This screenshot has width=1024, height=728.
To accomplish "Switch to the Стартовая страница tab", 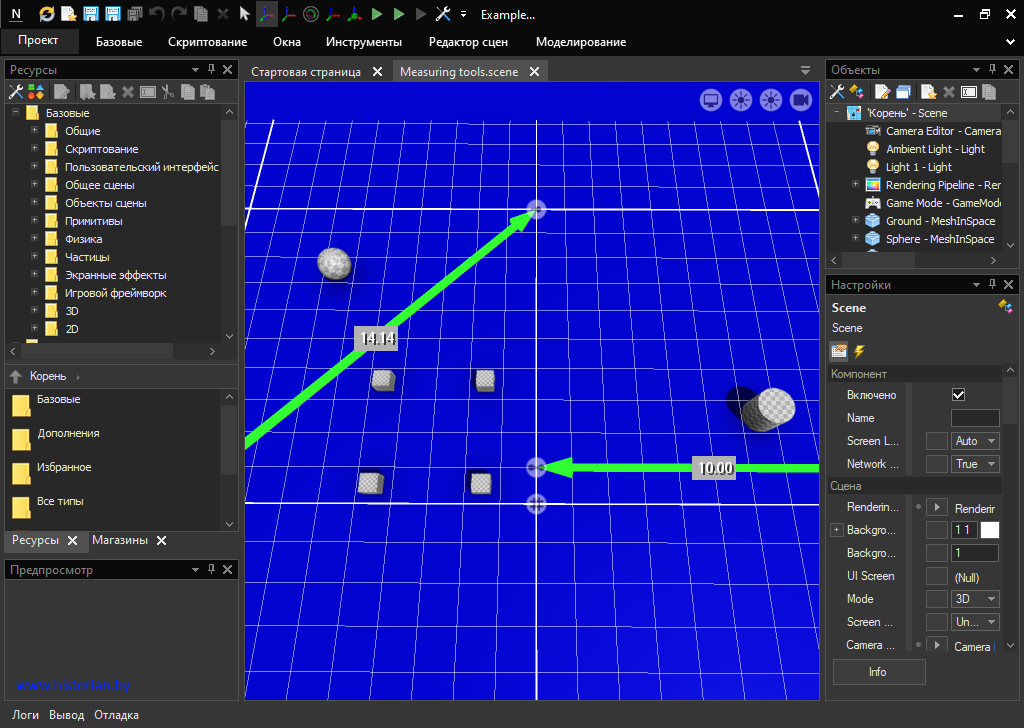I will click(305, 72).
